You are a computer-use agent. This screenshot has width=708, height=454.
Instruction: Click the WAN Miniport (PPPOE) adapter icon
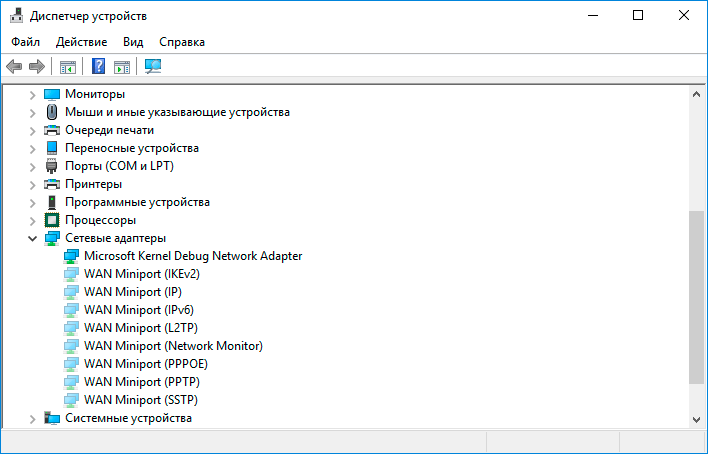[71, 365]
